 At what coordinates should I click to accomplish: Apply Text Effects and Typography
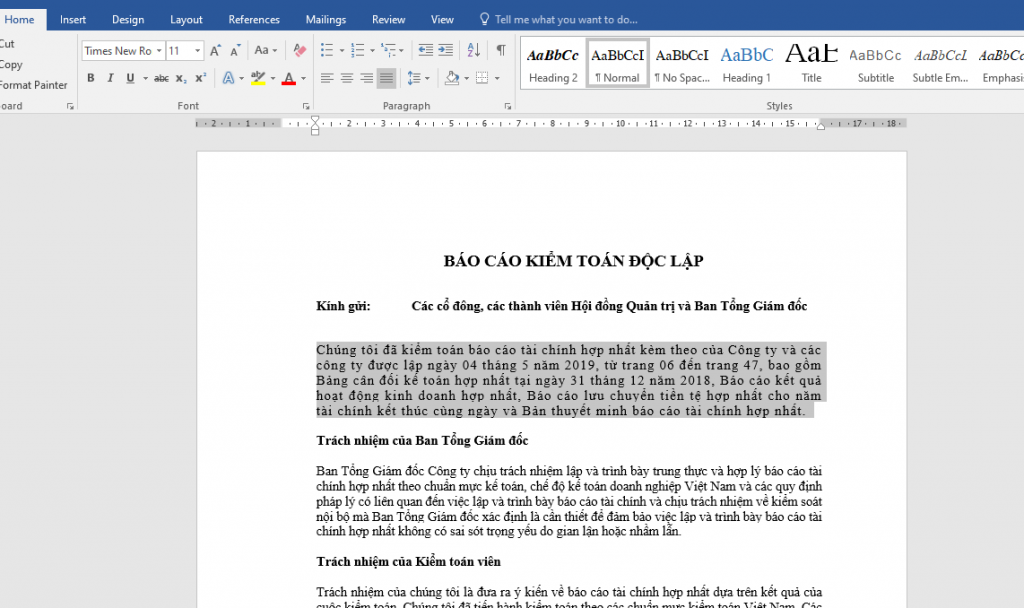click(228, 78)
